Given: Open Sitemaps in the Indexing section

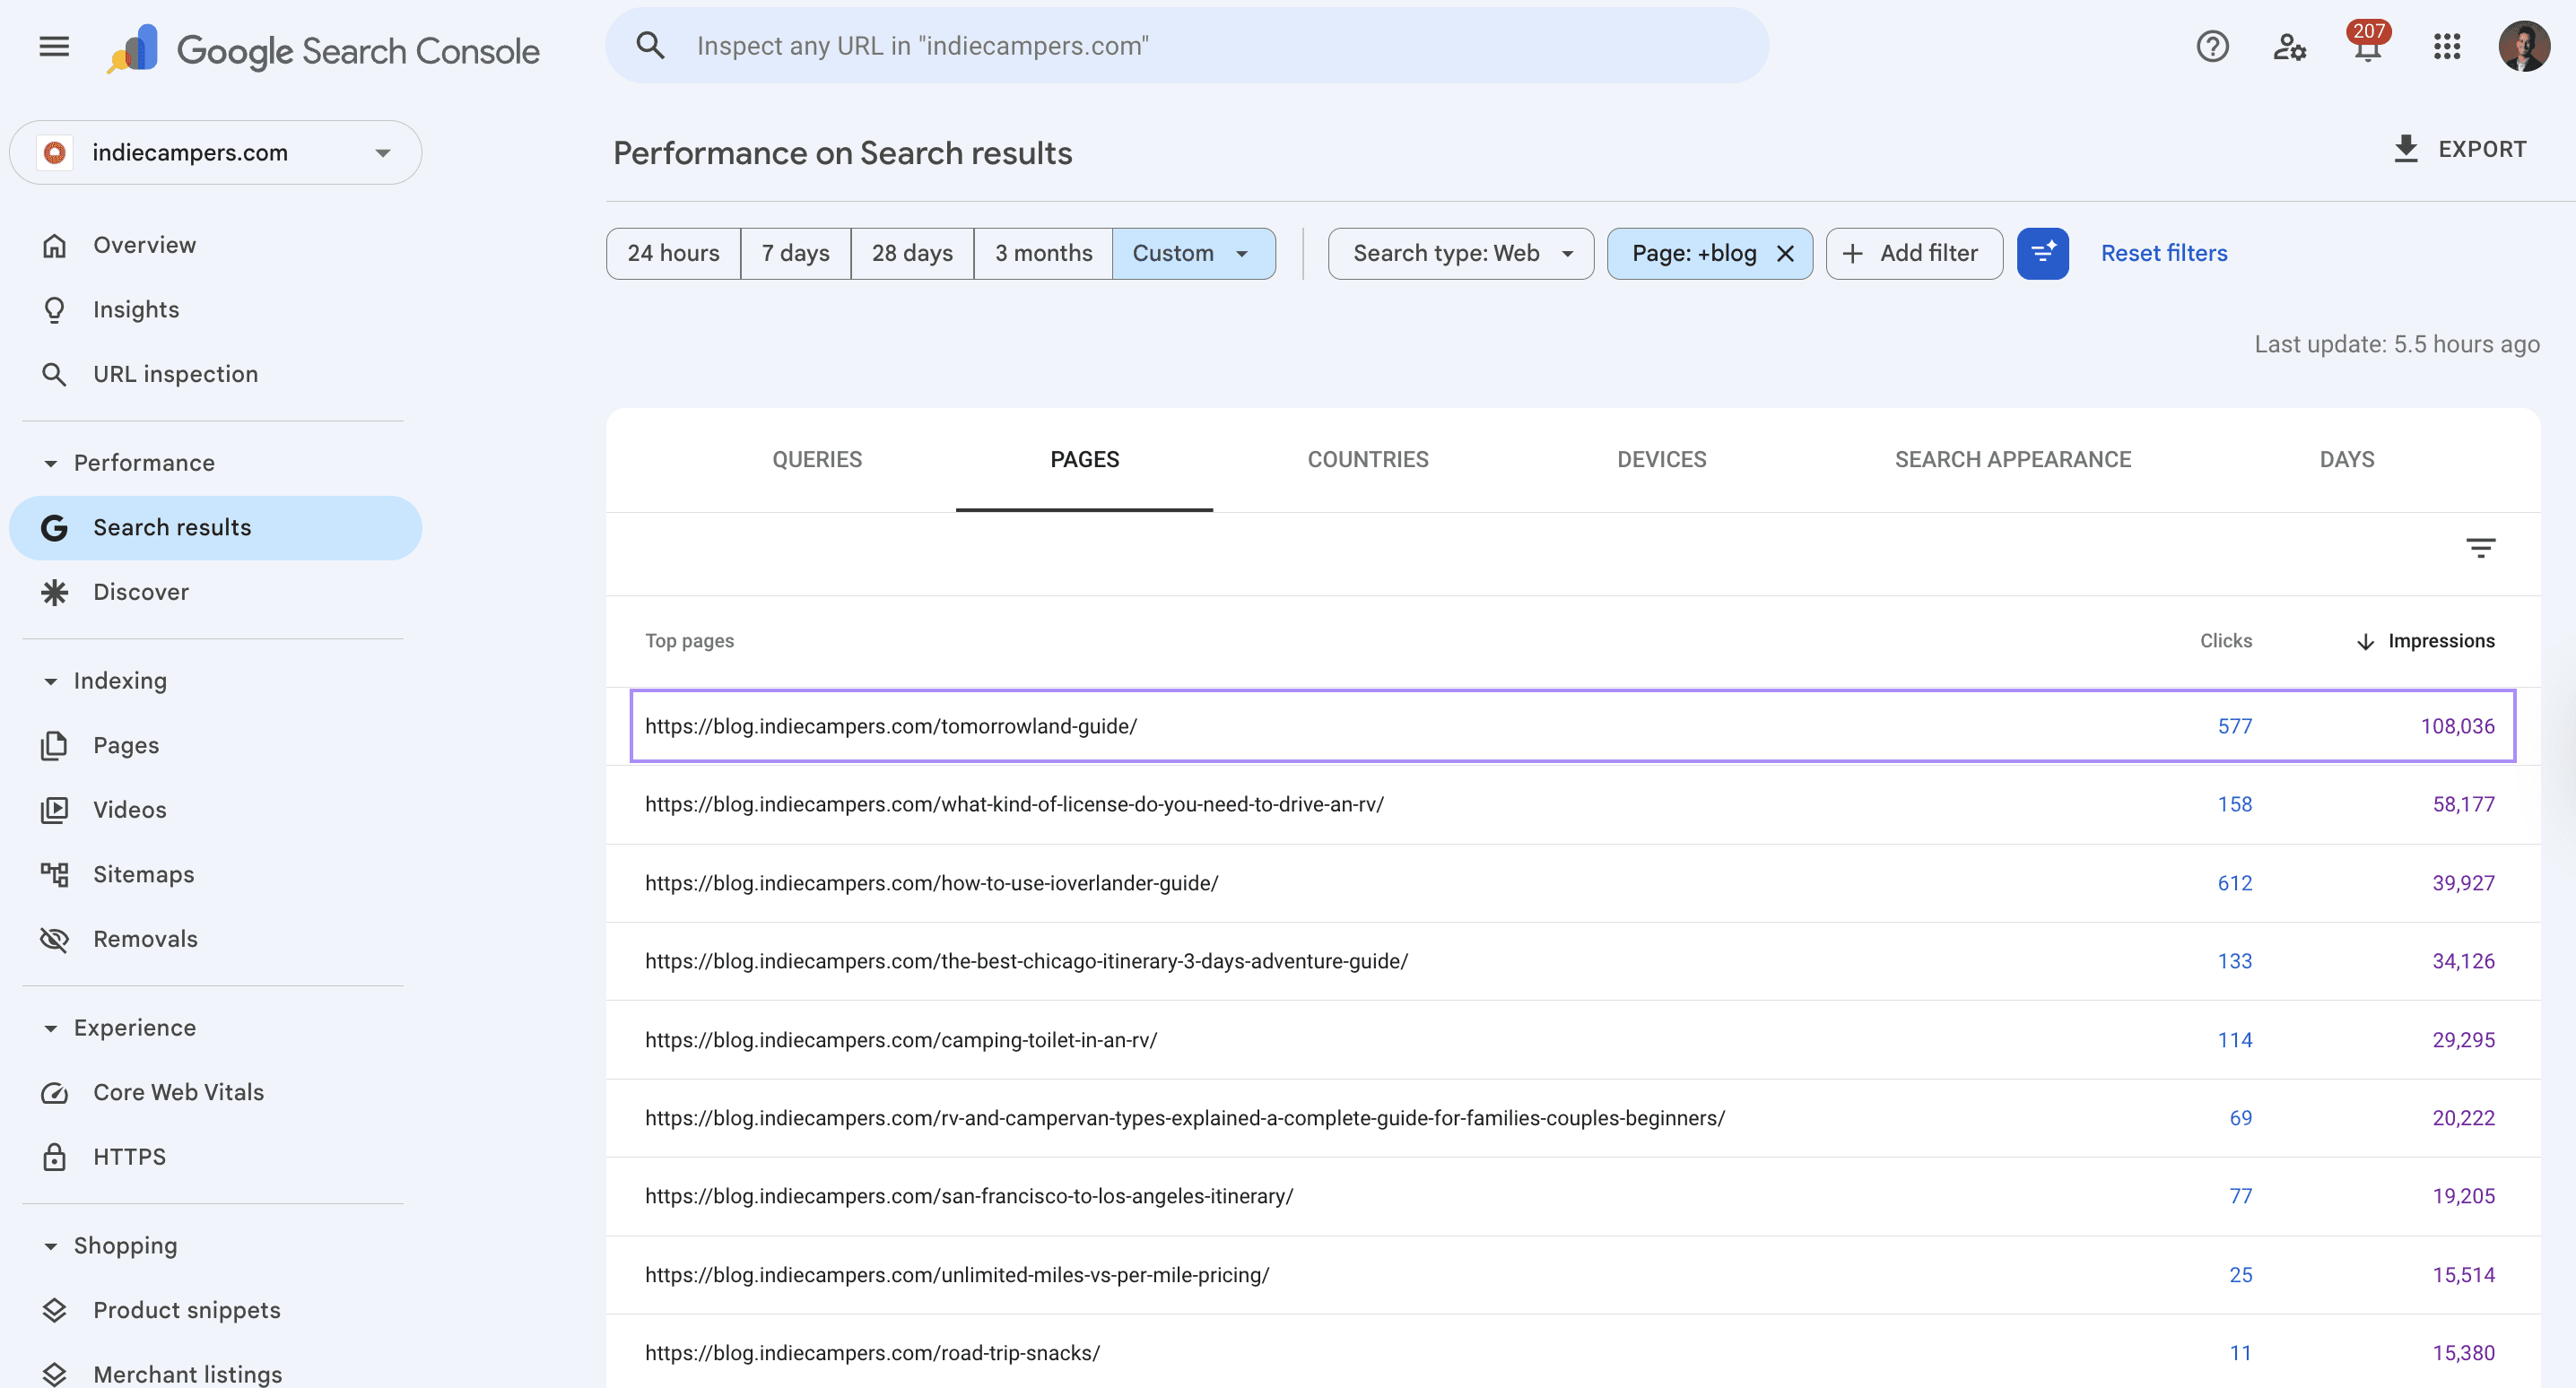Looking at the screenshot, I should [215, 874].
